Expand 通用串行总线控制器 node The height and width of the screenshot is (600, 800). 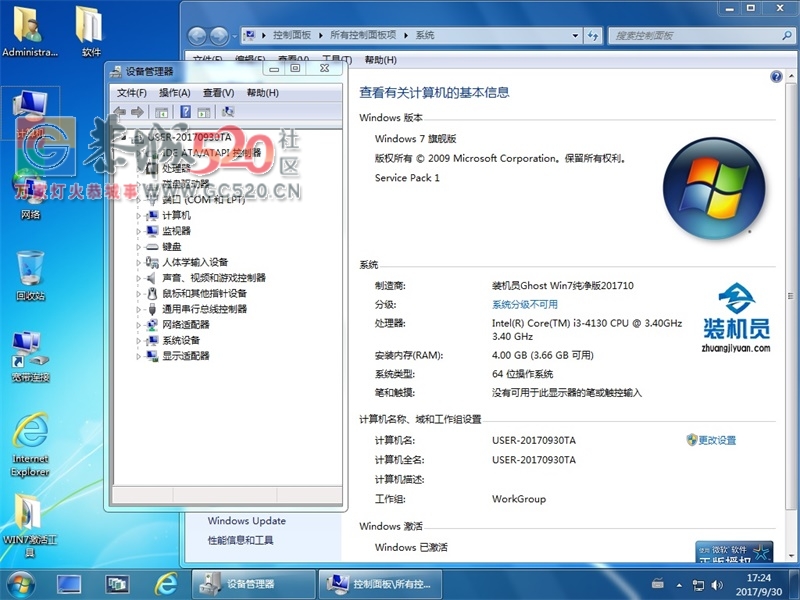(138, 309)
